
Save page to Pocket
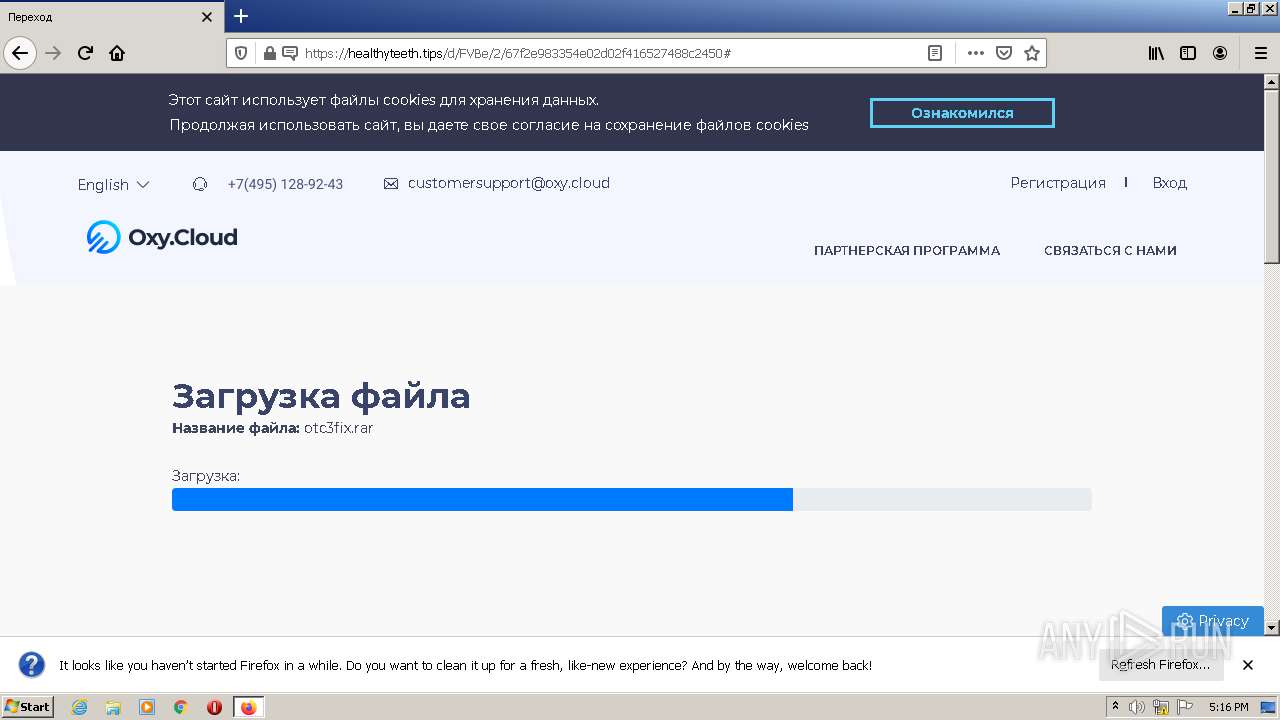pos(1004,53)
